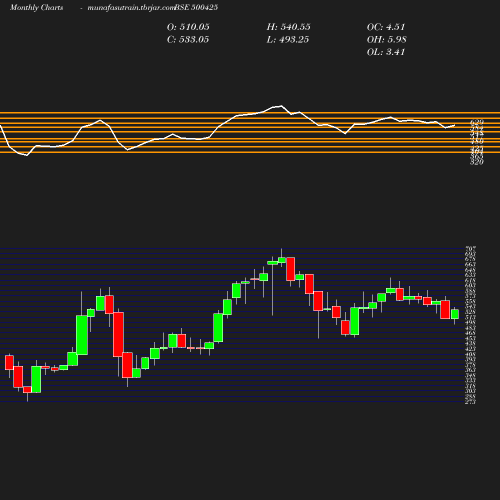Click the last green candlestick on the right

click(x=455, y=314)
